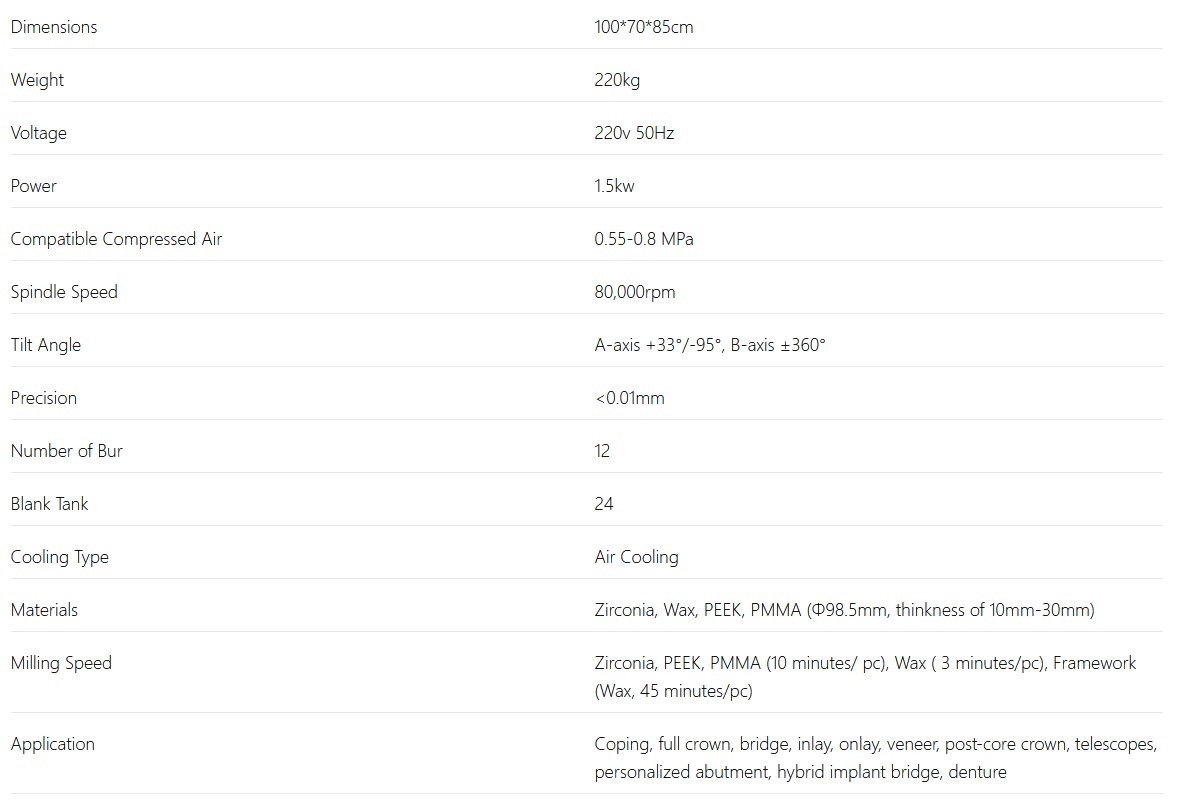The image size is (1182, 800).
Task: Select the Milling Speed label
Action: pos(61,663)
